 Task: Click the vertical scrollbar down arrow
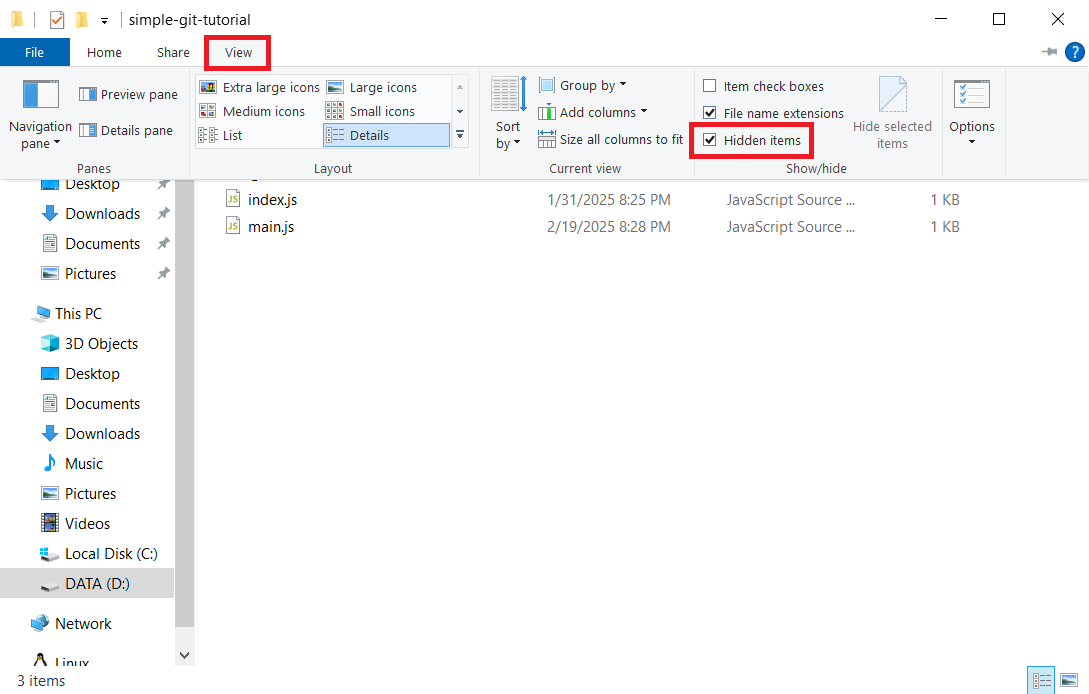pyautogui.click(x=184, y=654)
